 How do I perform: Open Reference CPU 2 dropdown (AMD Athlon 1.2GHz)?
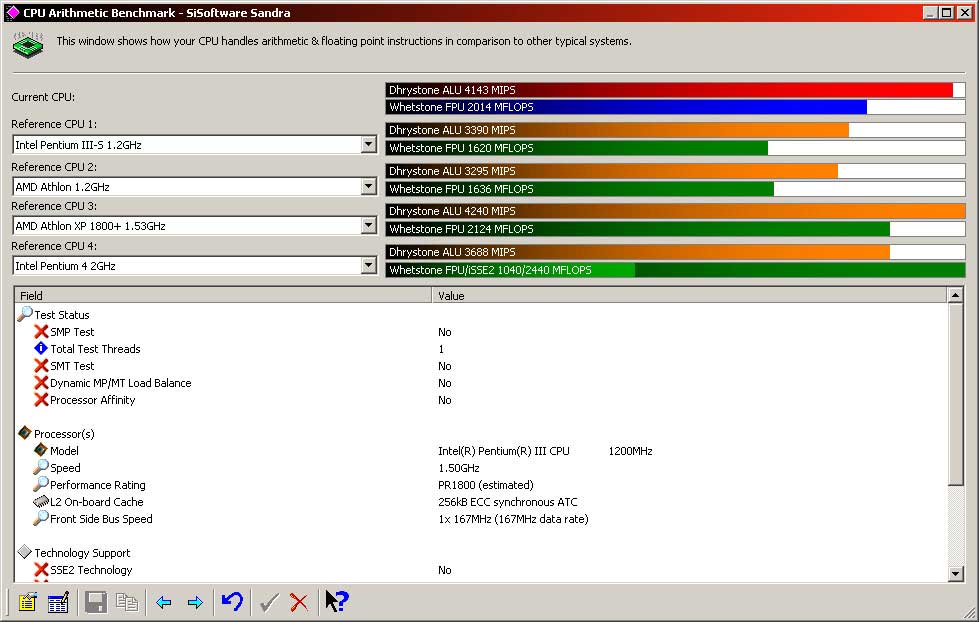click(x=368, y=186)
